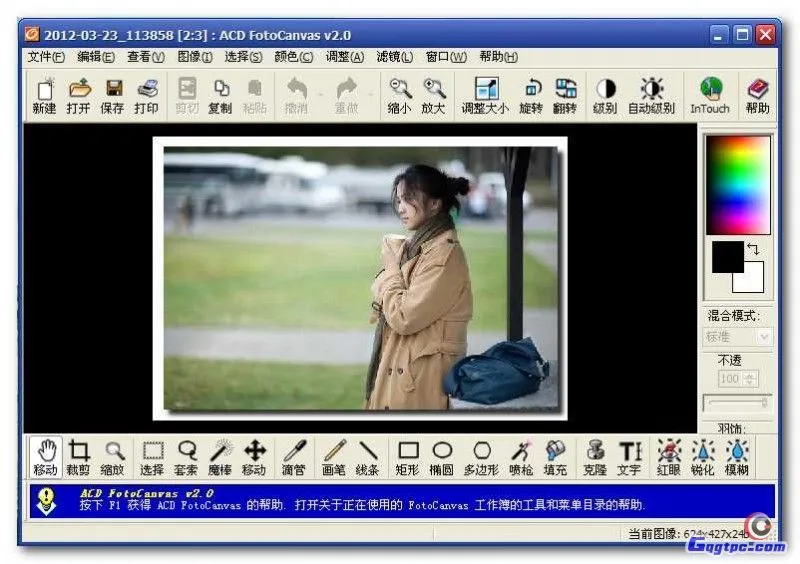Open the 窗口(W) menu
The width and height of the screenshot is (800, 564).
pyautogui.click(x=446, y=57)
